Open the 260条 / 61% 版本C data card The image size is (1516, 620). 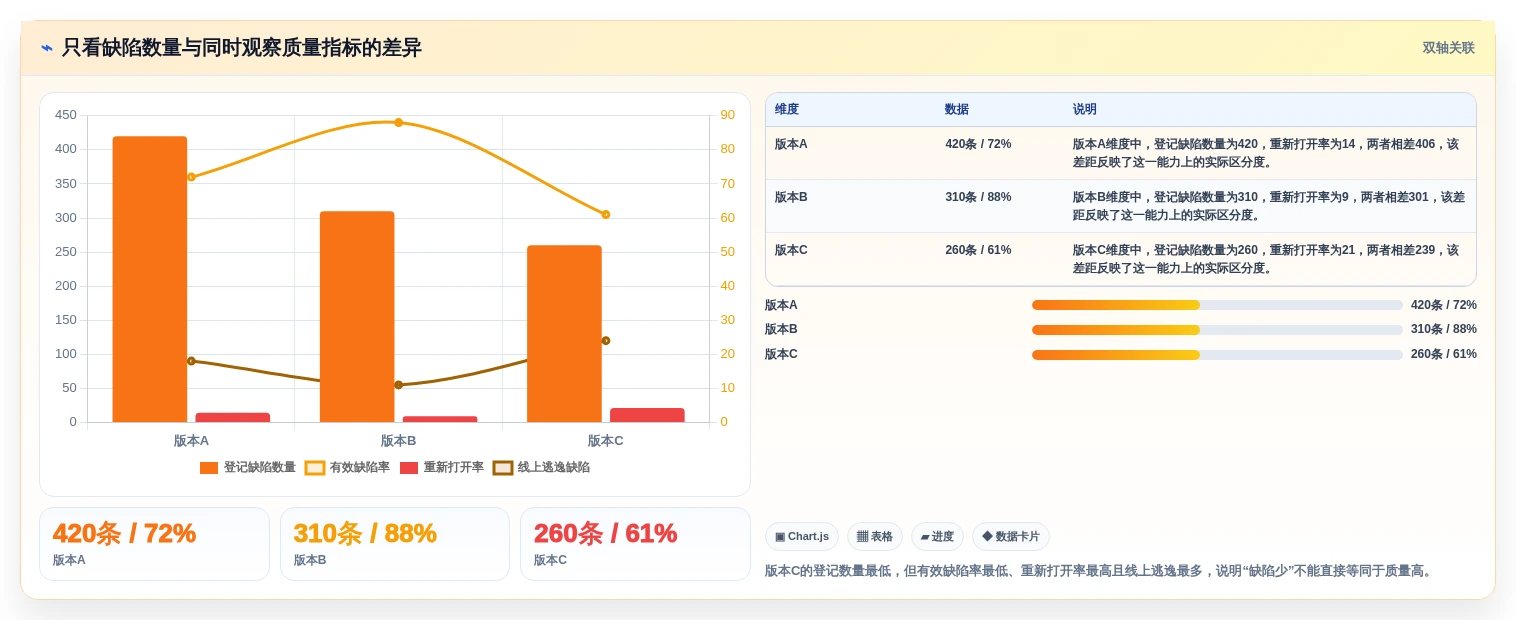click(x=635, y=544)
